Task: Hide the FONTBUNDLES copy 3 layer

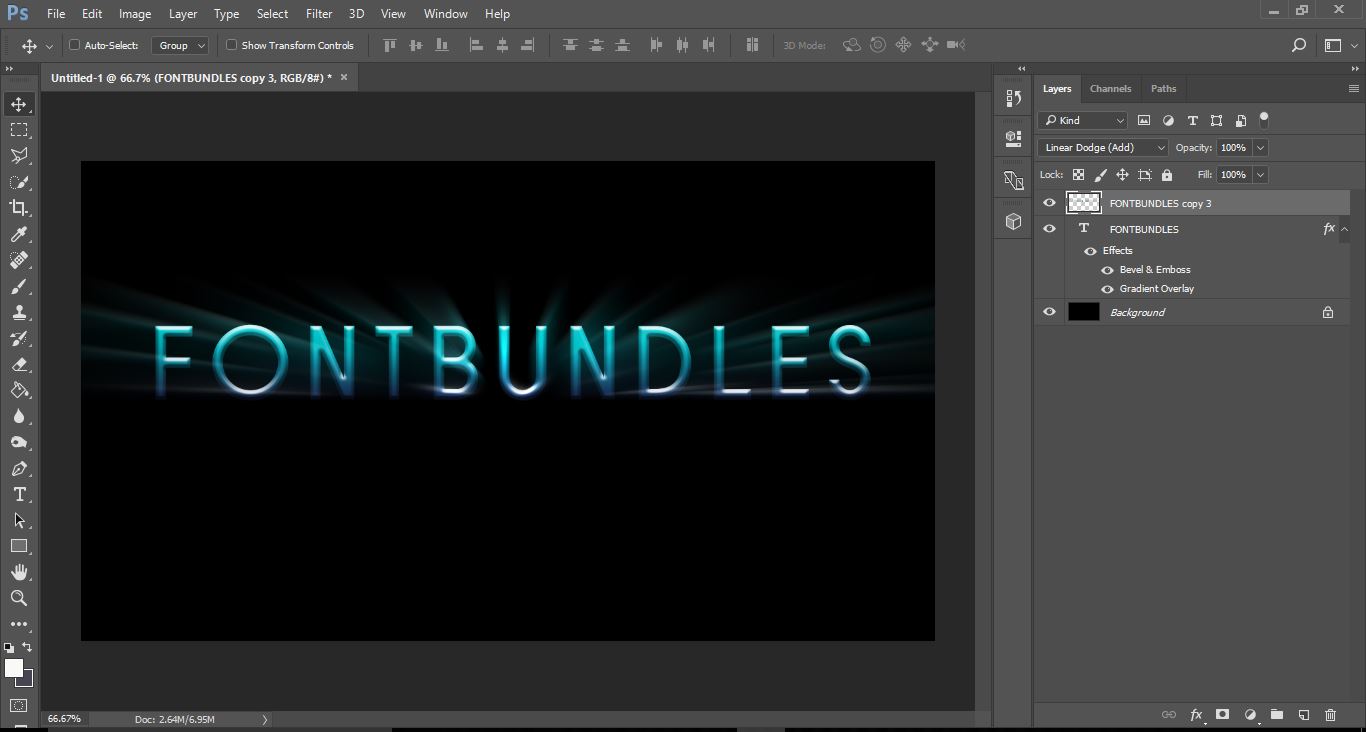Action: click(x=1049, y=203)
